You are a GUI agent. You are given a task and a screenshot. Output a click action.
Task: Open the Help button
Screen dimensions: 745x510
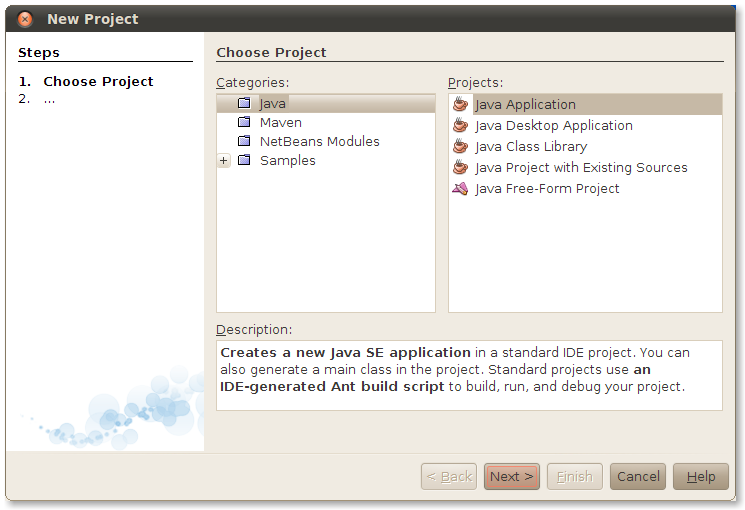[x=701, y=476]
